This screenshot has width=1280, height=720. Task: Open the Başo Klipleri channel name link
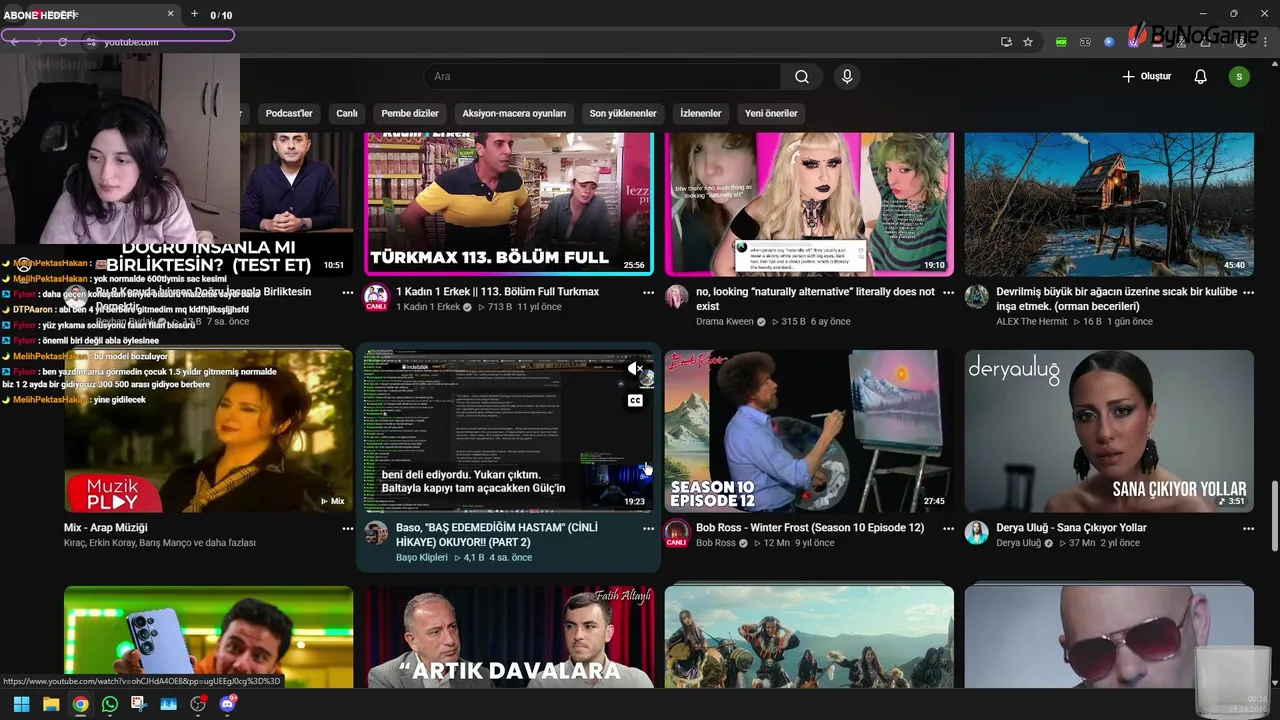click(x=421, y=557)
